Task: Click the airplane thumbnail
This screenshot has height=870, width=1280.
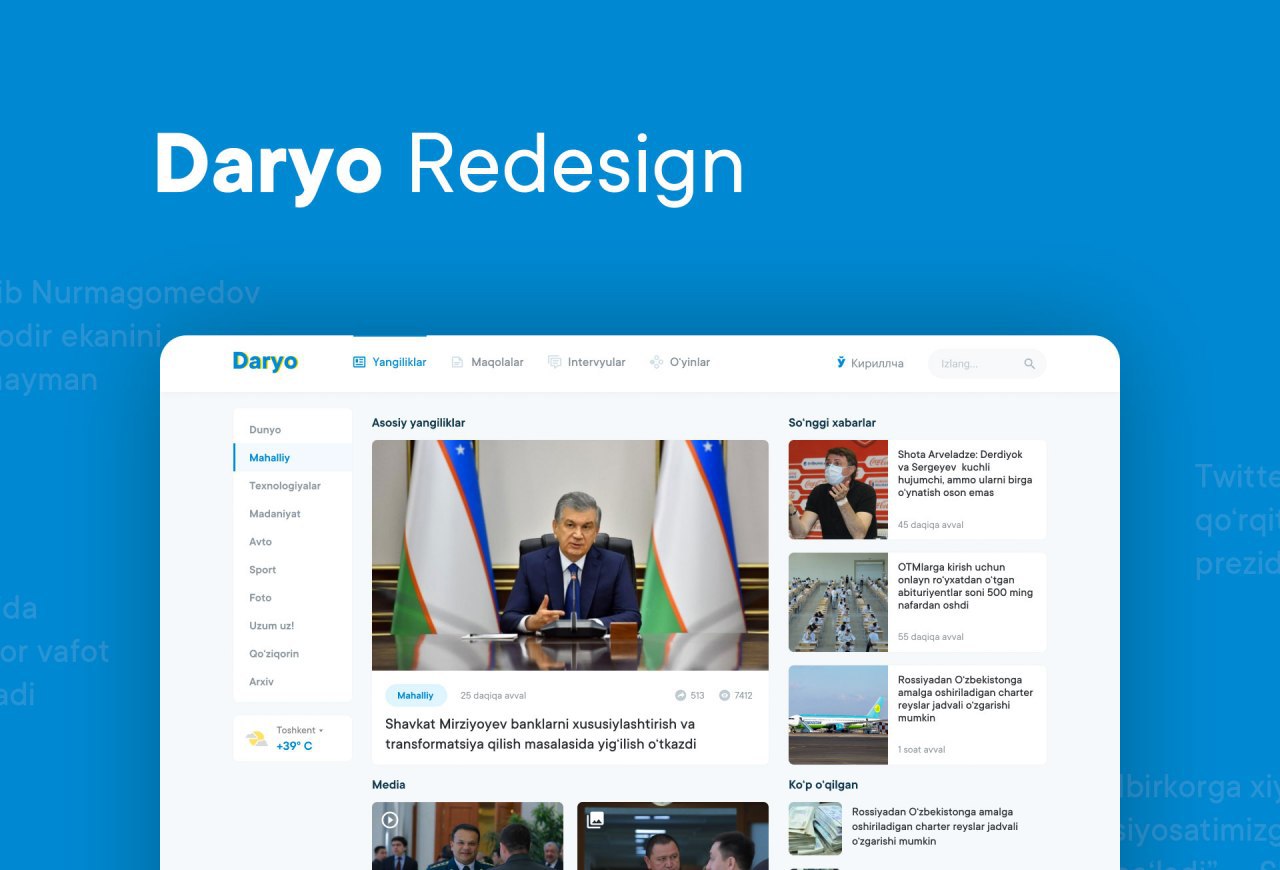Action: 838,715
